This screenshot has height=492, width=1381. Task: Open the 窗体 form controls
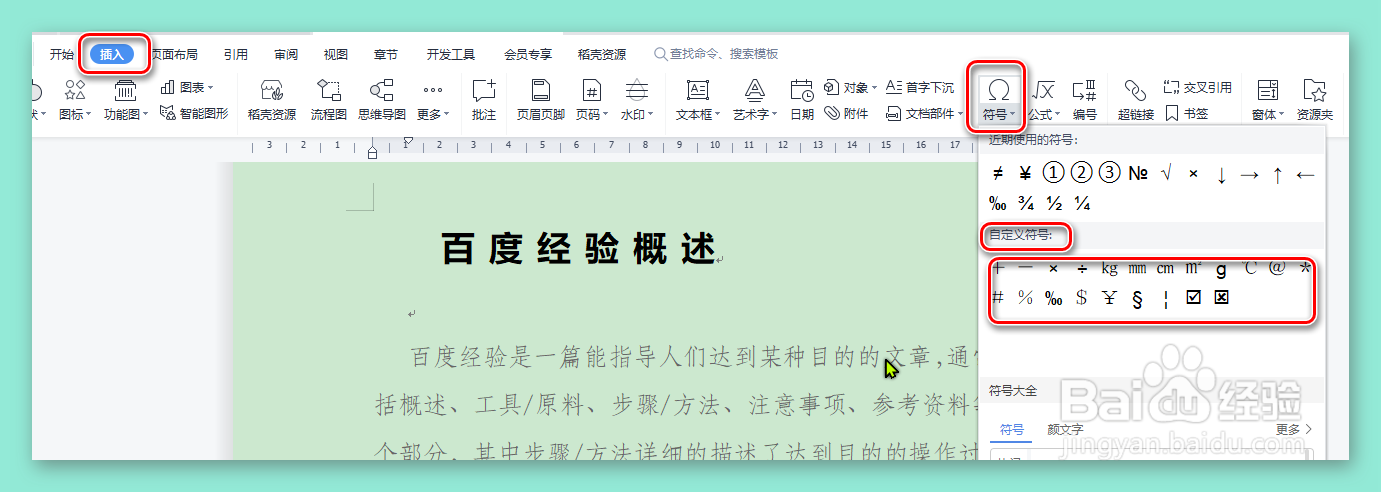click(x=1268, y=100)
